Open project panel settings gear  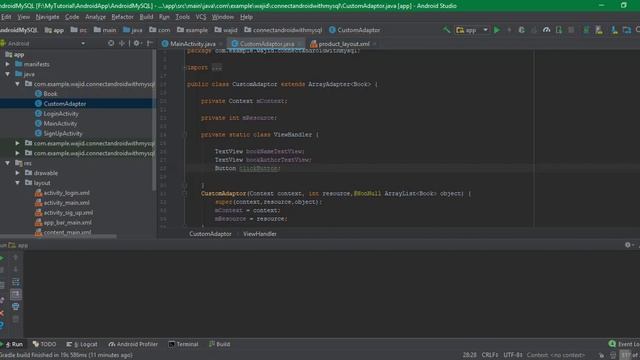pyautogui.click(x=137, y=43)
